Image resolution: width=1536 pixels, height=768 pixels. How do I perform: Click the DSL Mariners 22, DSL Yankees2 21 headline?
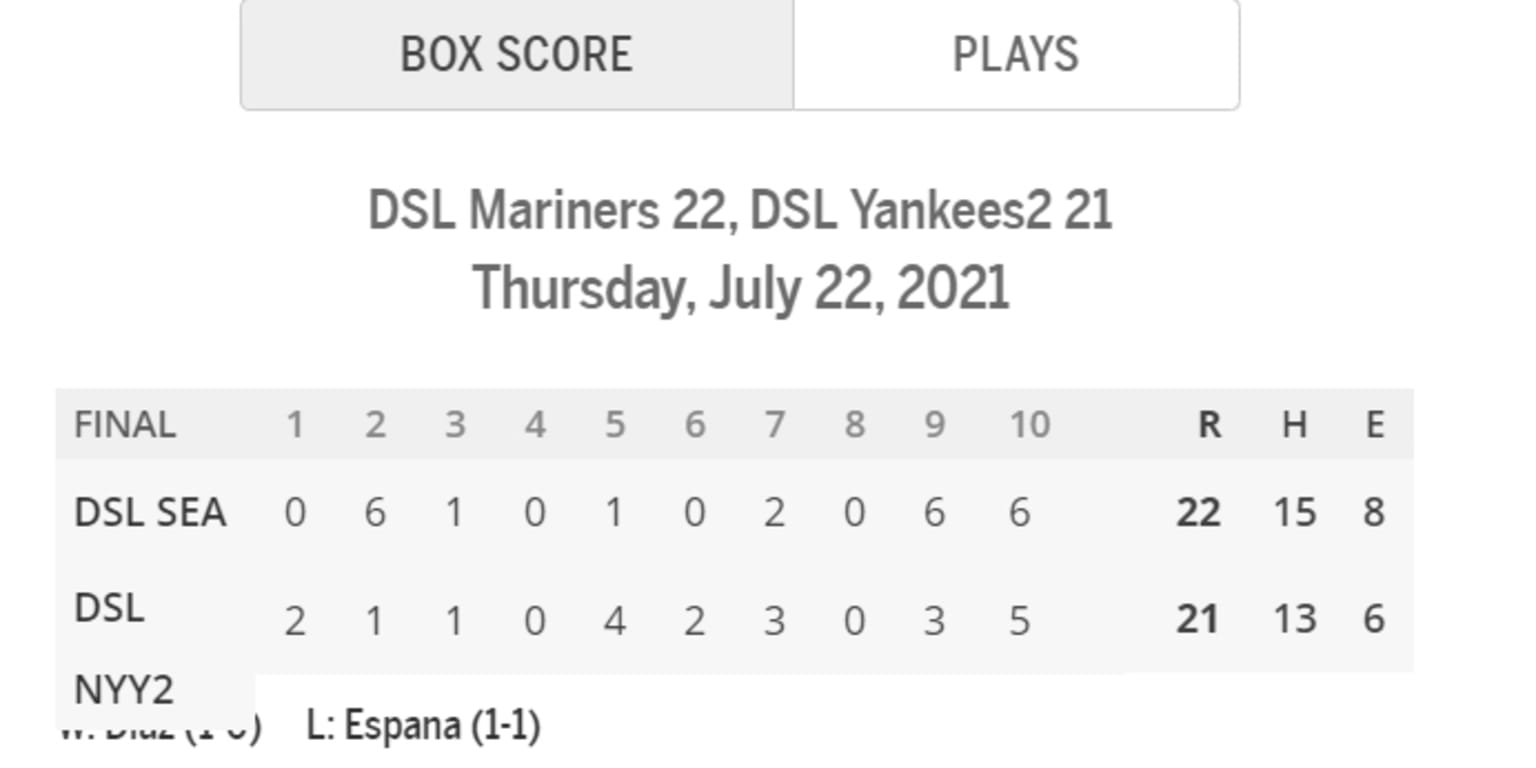click(740, 211)
